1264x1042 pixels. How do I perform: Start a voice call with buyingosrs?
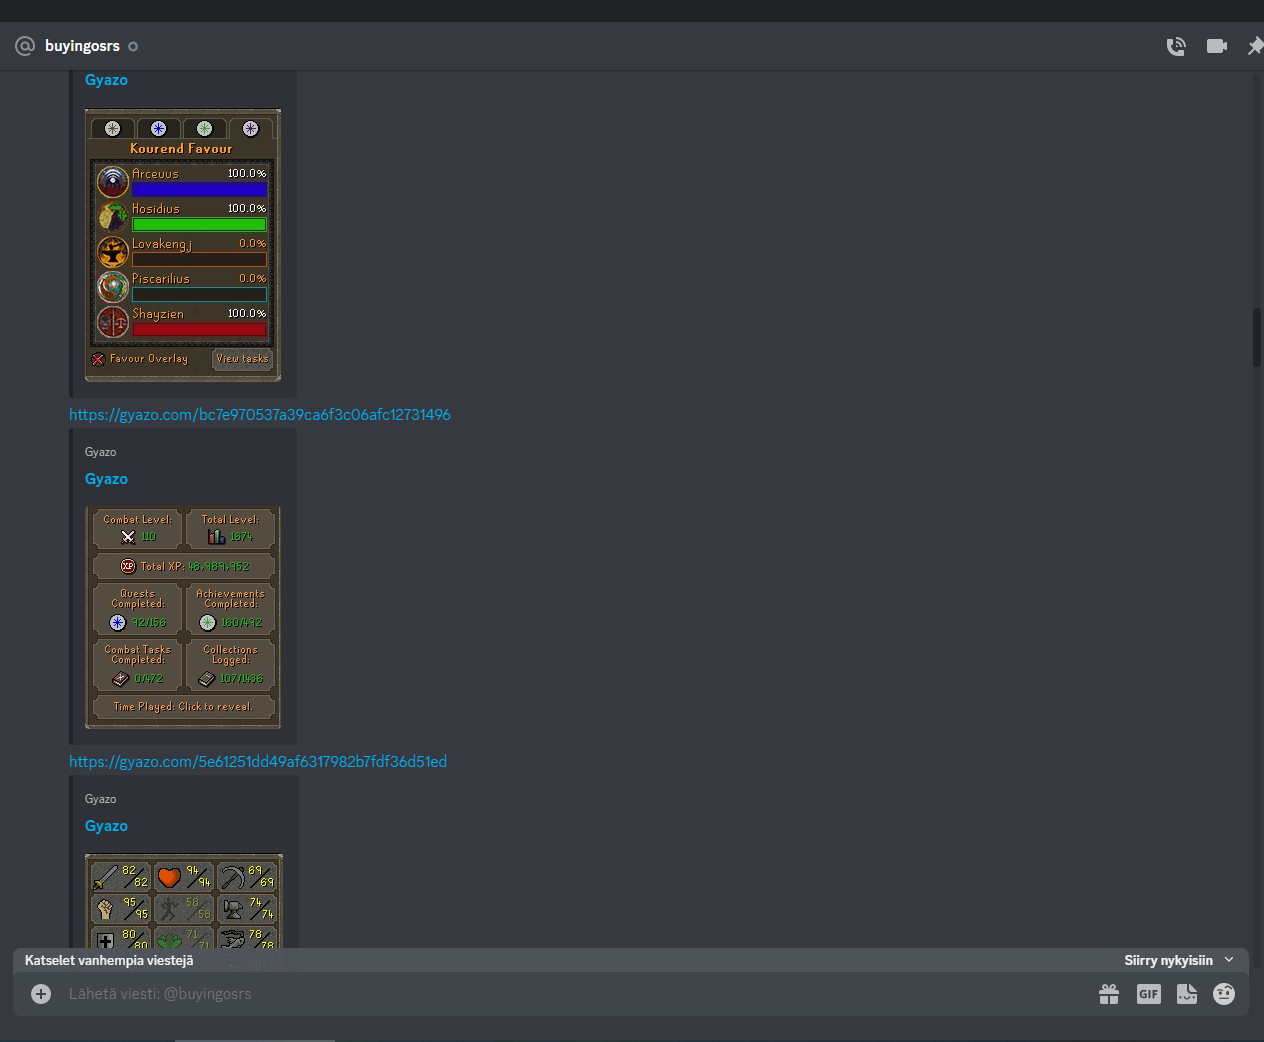tap(1176, 46)
